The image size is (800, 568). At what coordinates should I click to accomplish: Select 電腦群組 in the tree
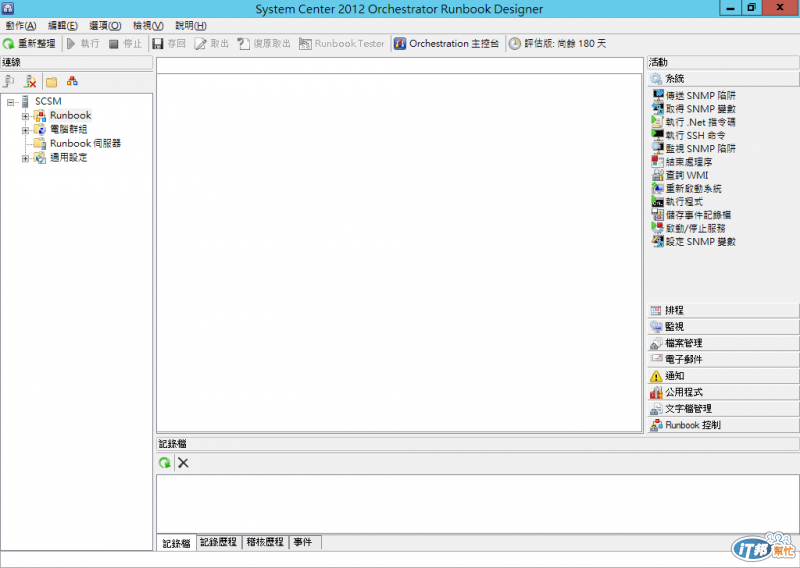[x=68, y=130]
